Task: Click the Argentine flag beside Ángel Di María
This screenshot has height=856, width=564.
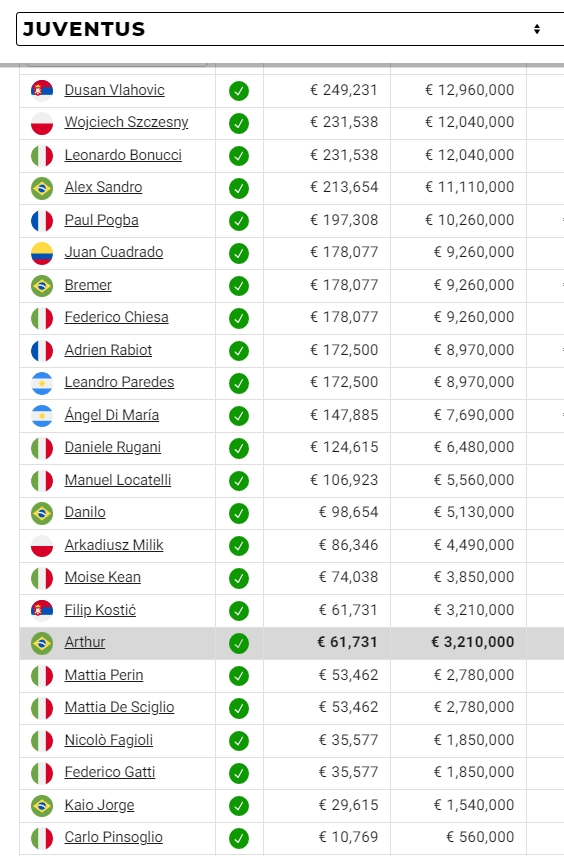Action: coord(42,415)
